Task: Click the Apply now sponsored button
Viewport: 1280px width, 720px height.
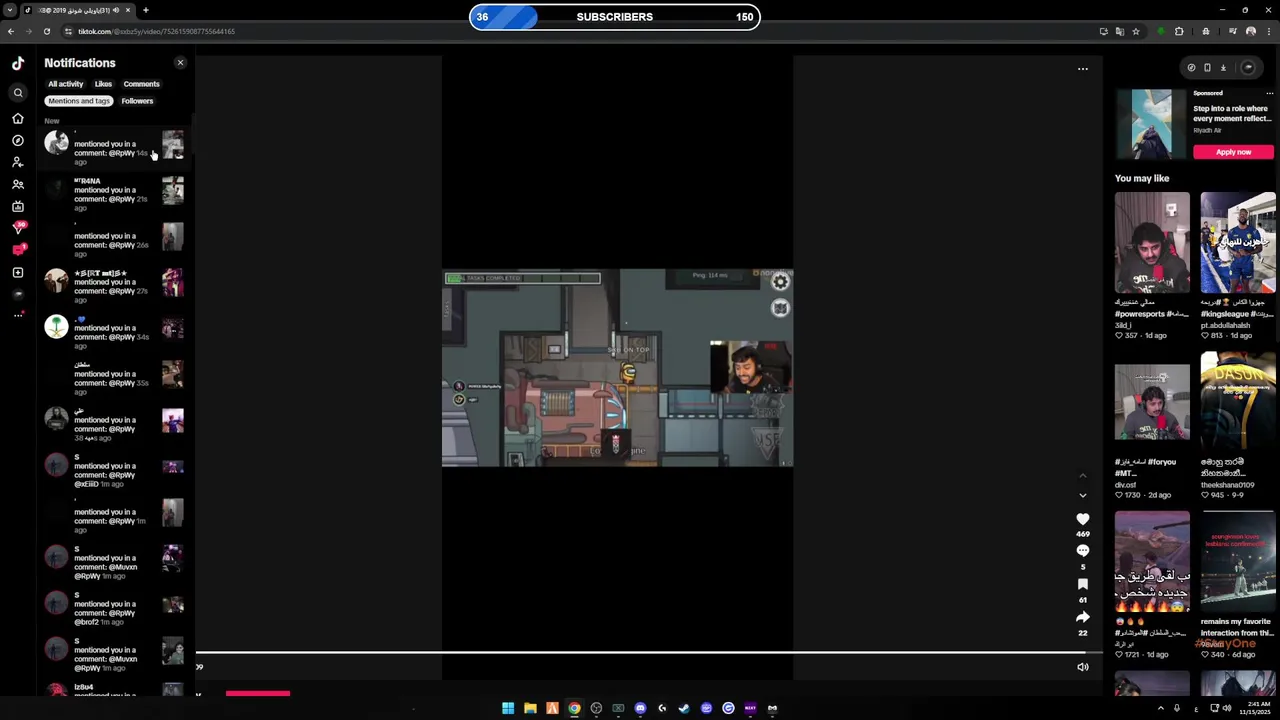Action: pyautogui.click(x=1233, y=152)
